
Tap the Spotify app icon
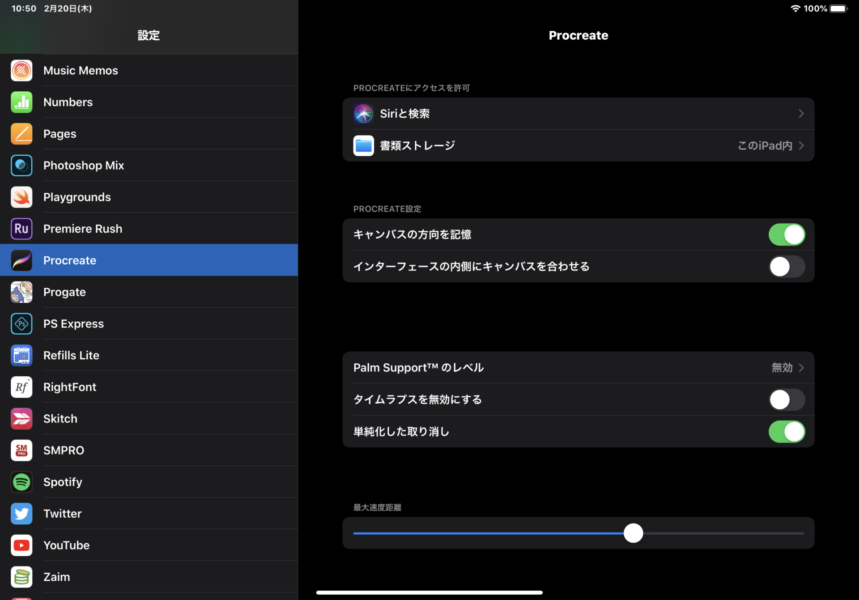tap(21, 482)
